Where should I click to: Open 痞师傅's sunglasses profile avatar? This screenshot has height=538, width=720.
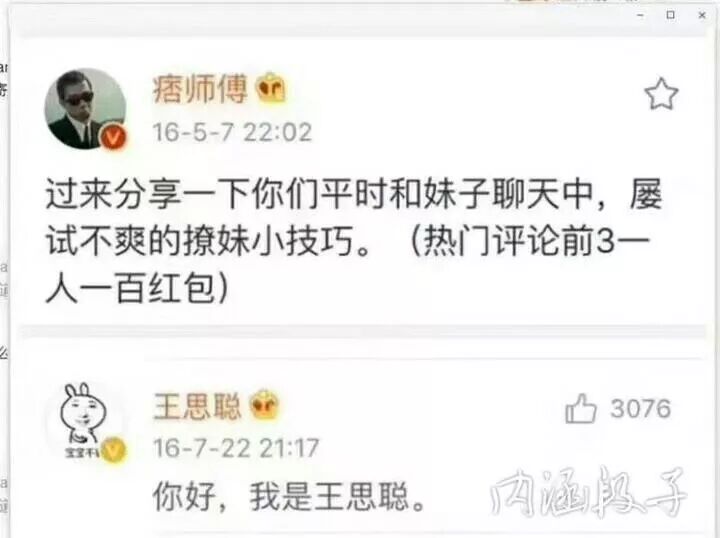85,109
